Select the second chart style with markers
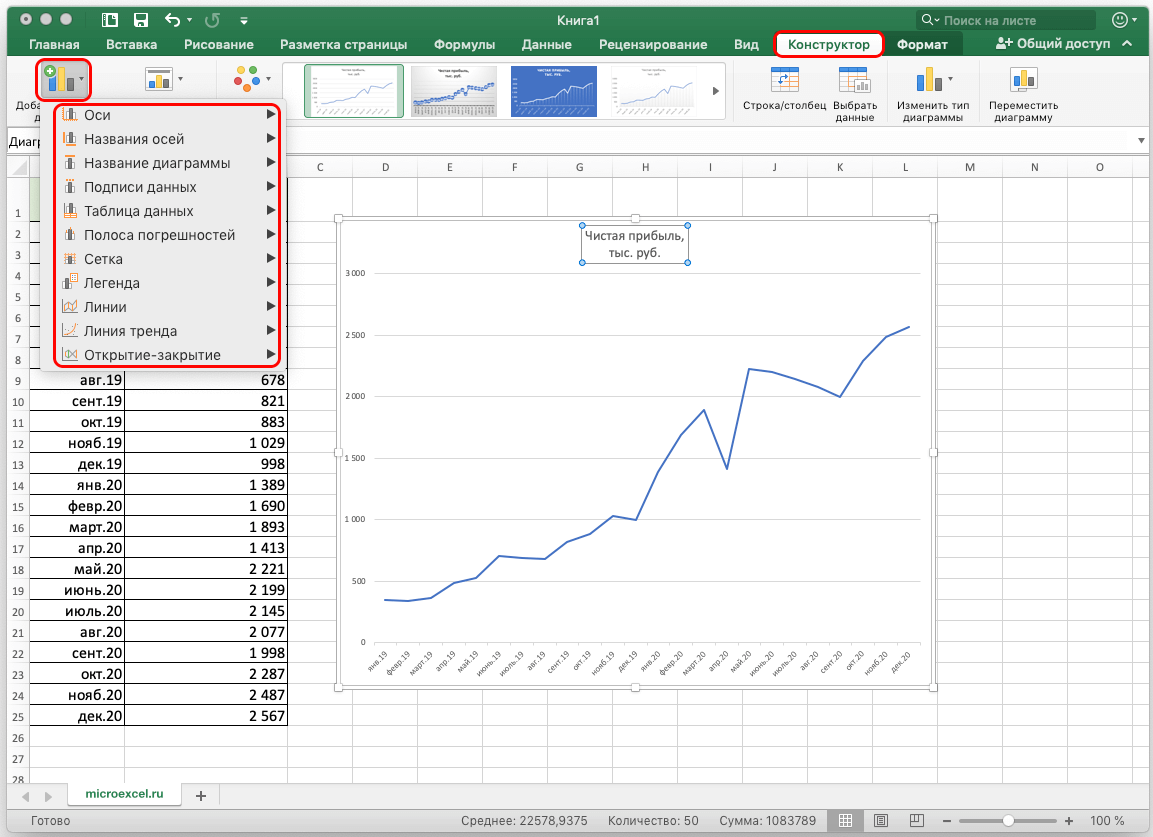 454,91
